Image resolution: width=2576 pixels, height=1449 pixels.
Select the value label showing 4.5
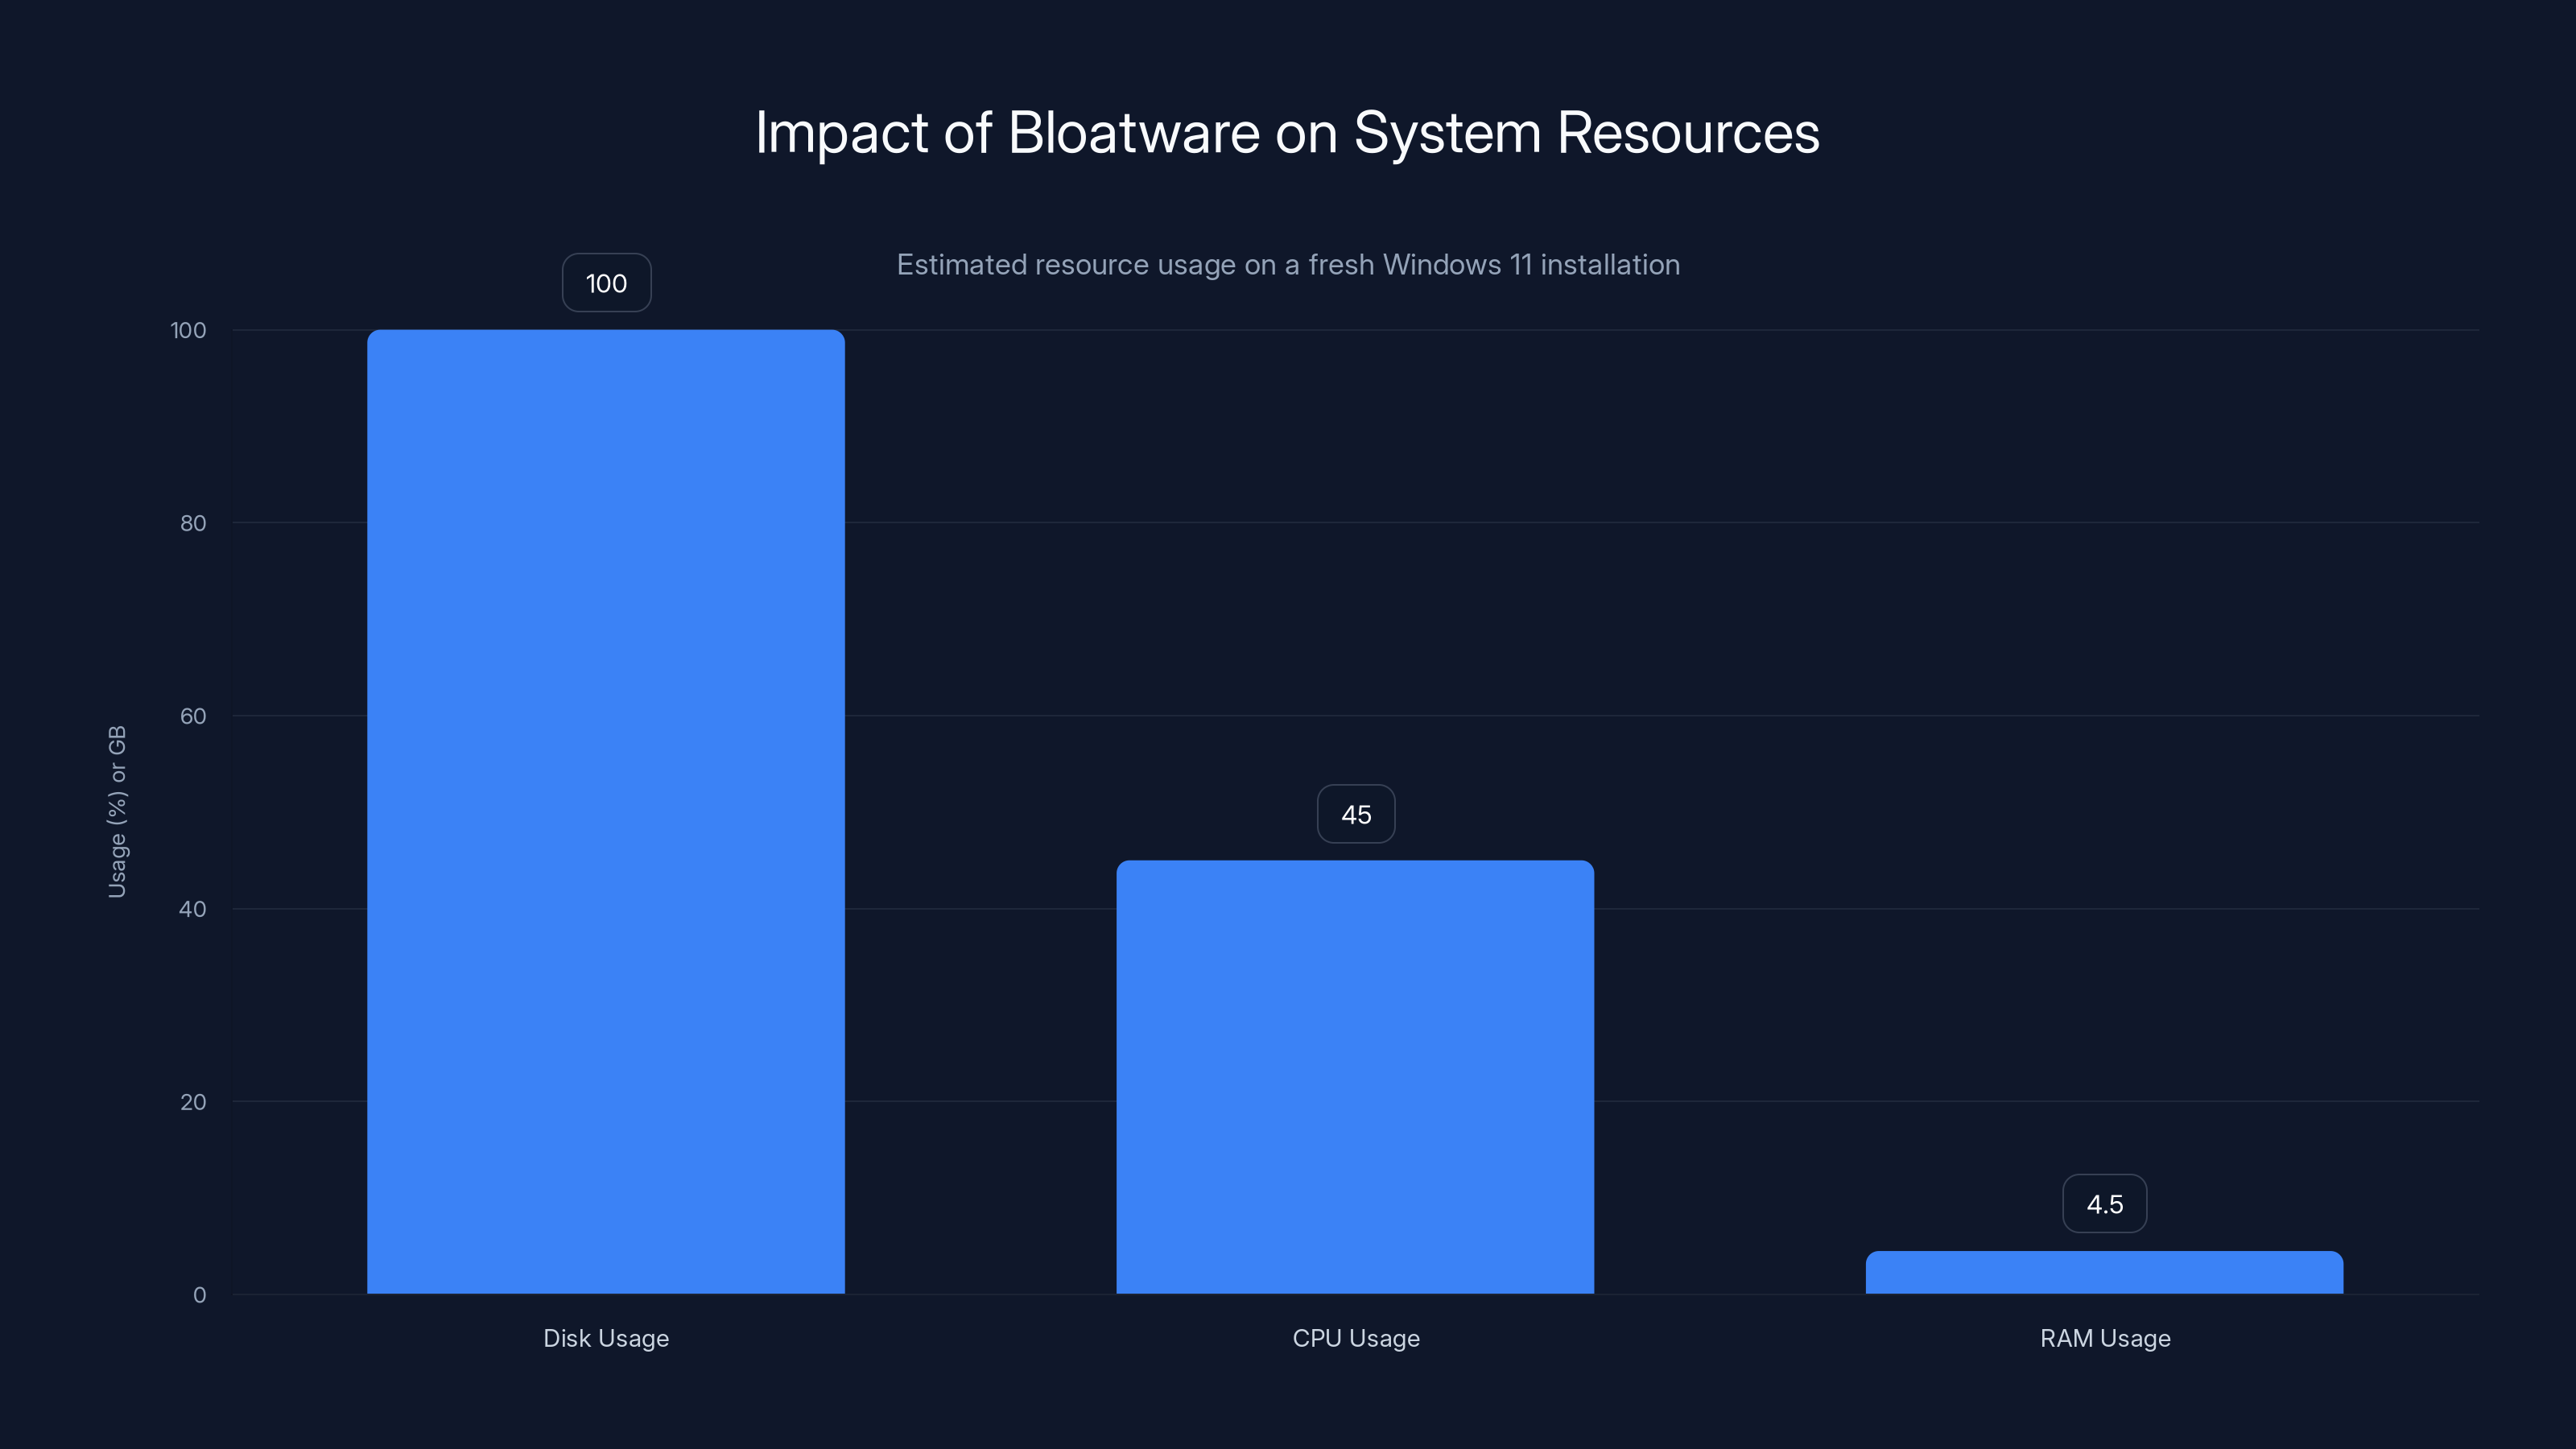click(x=2104, y=1203)
